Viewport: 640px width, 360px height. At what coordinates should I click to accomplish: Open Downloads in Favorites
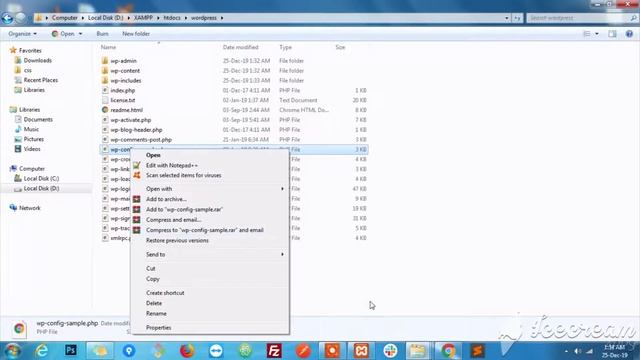pos(37,60)
